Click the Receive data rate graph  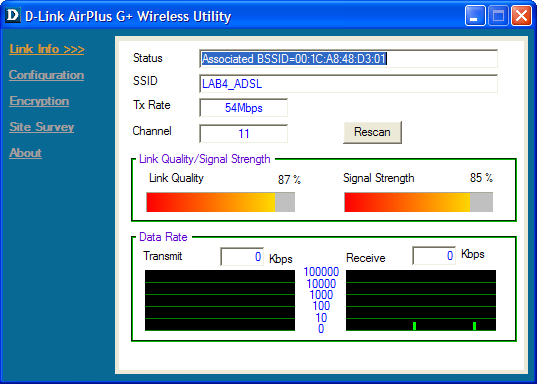click(421, 300)
